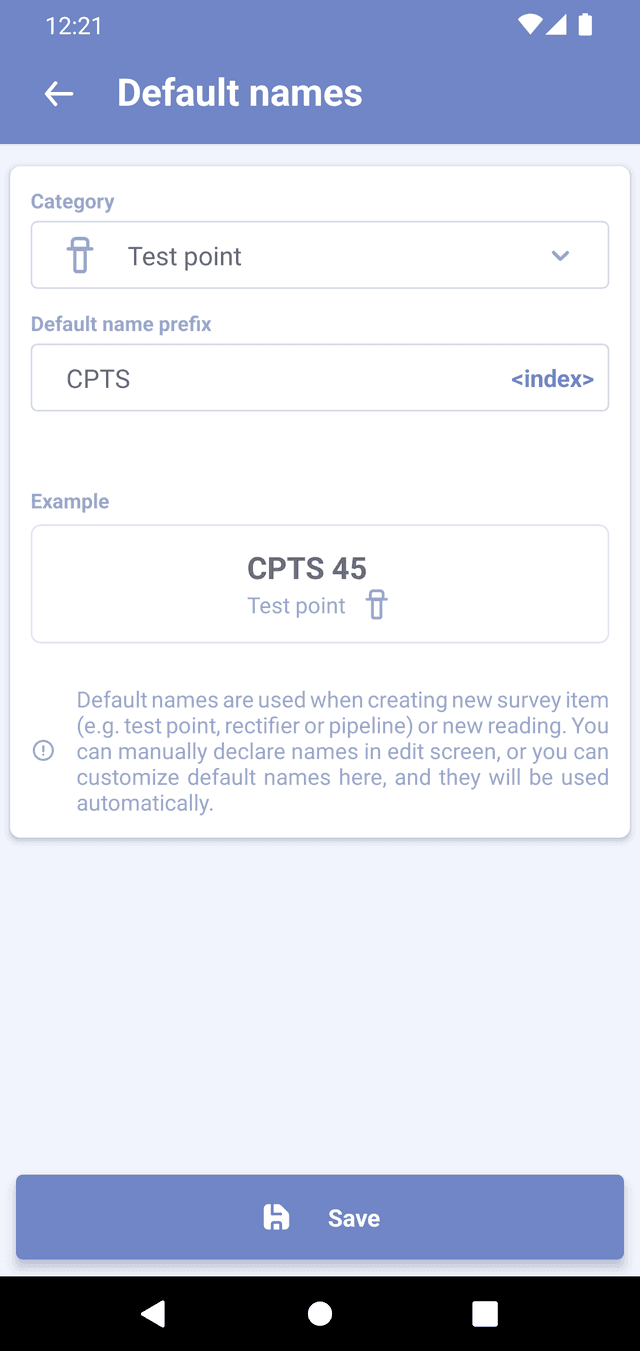Click the test point icon in Category field
The width and height of the screenshot is (640, 1351).
[x=80, y=256]
